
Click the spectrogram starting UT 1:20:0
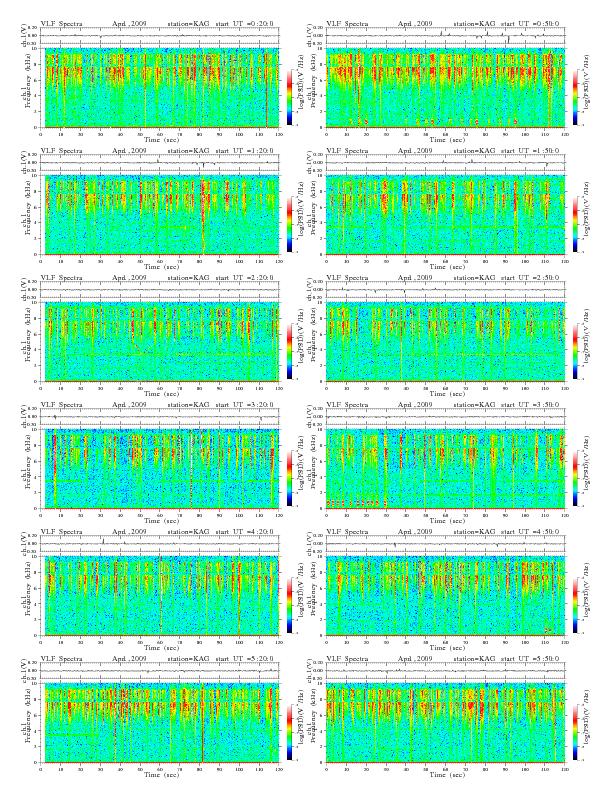click(x=160, y=215)
